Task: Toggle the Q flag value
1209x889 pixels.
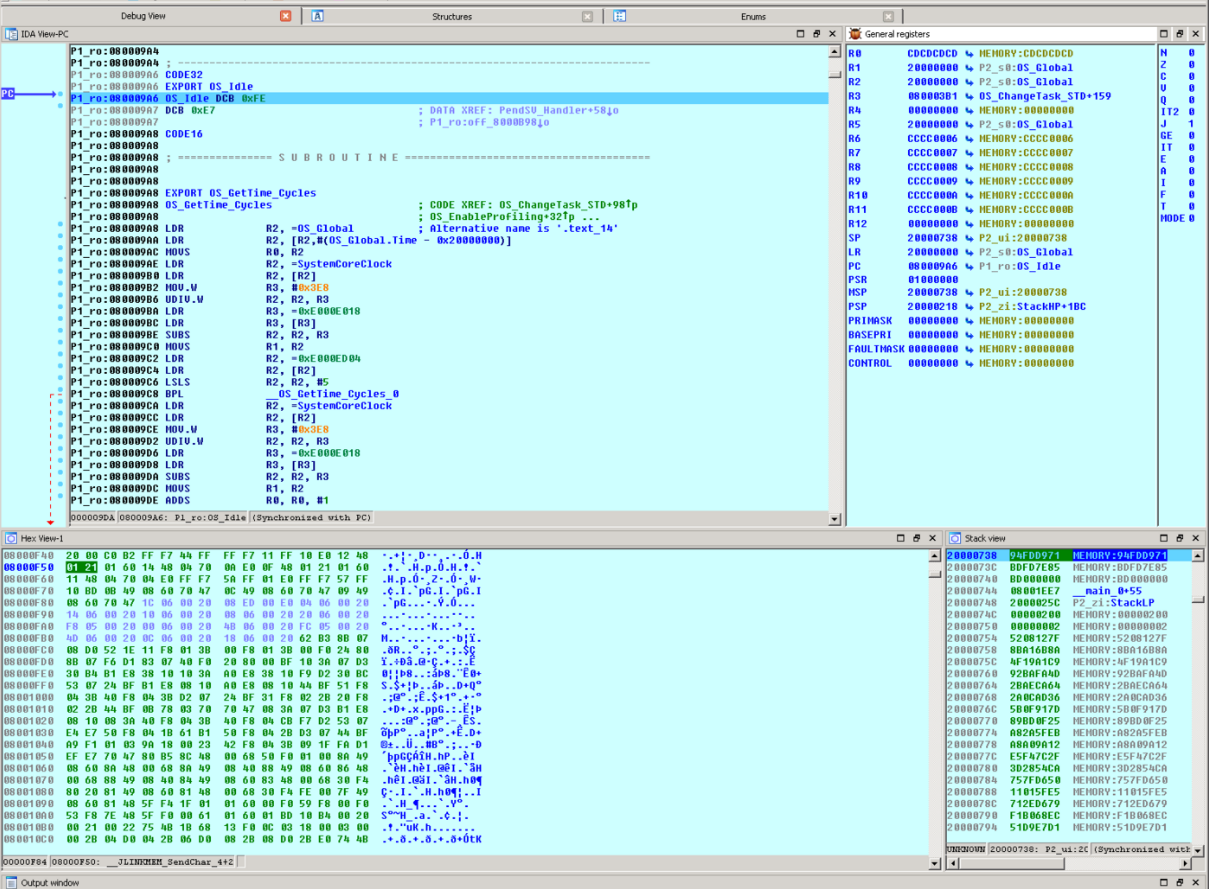Action: click(1190, 100)
